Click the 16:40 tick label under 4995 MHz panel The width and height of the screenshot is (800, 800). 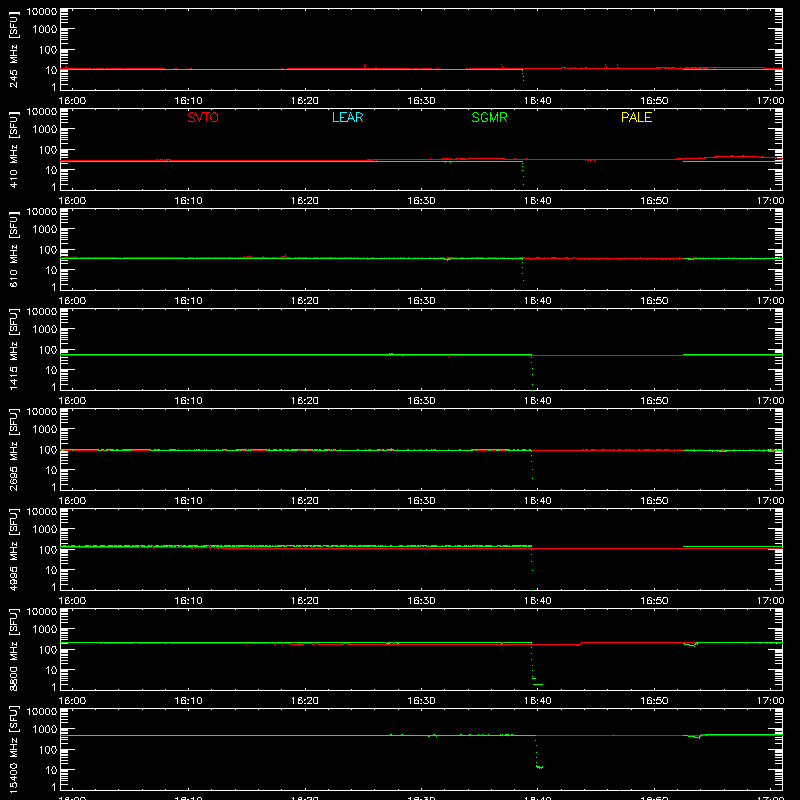click(x=538, y=601)
